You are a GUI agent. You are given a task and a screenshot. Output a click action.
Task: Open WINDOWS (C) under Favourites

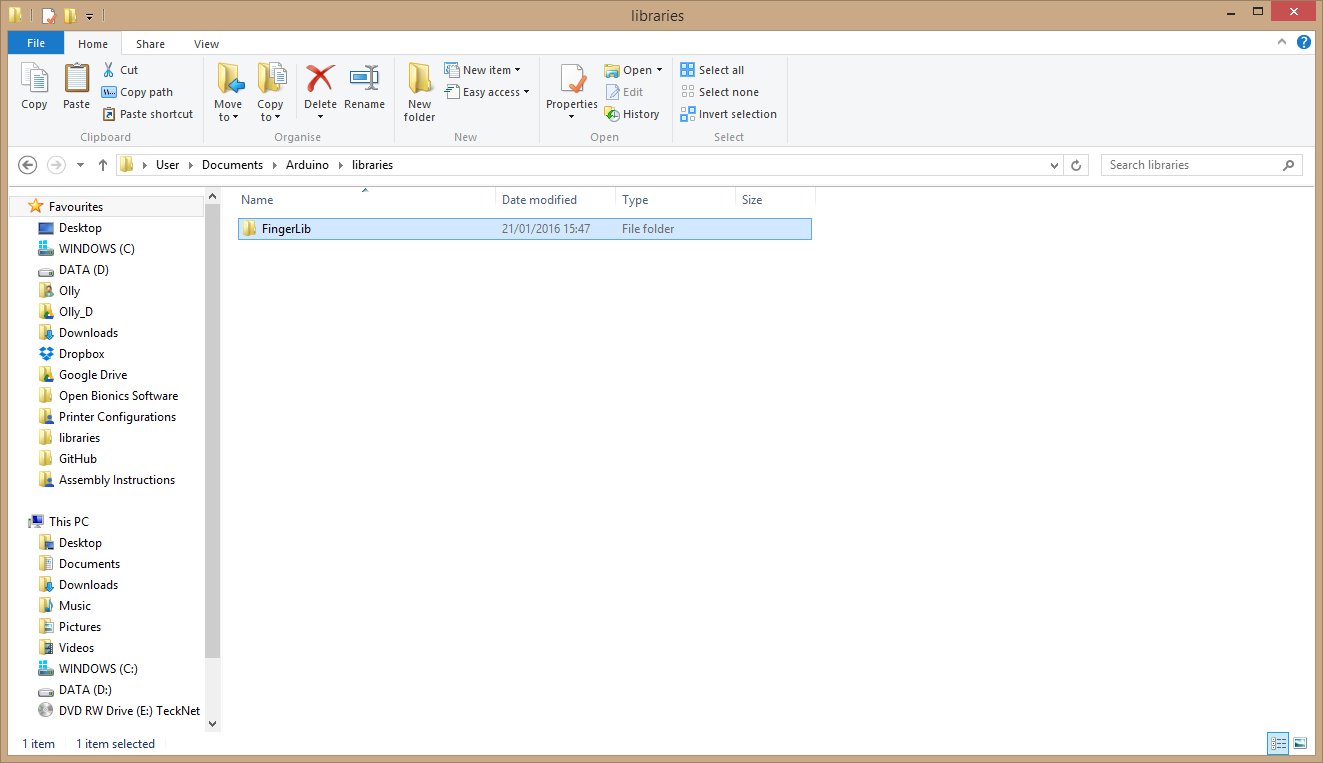coord(96,249)
